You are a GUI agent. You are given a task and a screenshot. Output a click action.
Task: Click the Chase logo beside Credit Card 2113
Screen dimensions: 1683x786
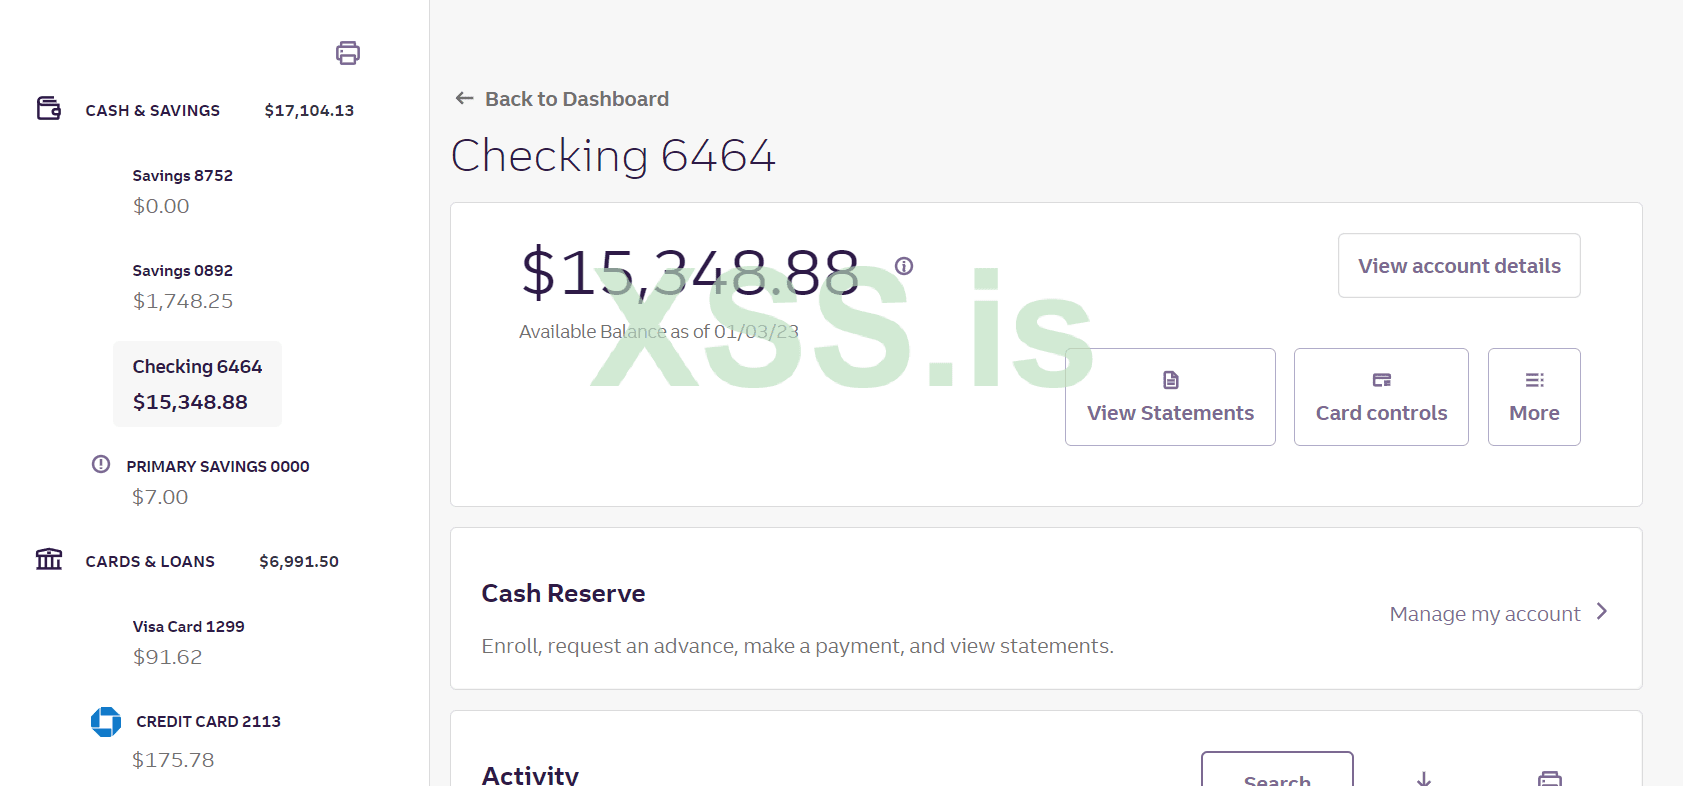pos(106,722)
